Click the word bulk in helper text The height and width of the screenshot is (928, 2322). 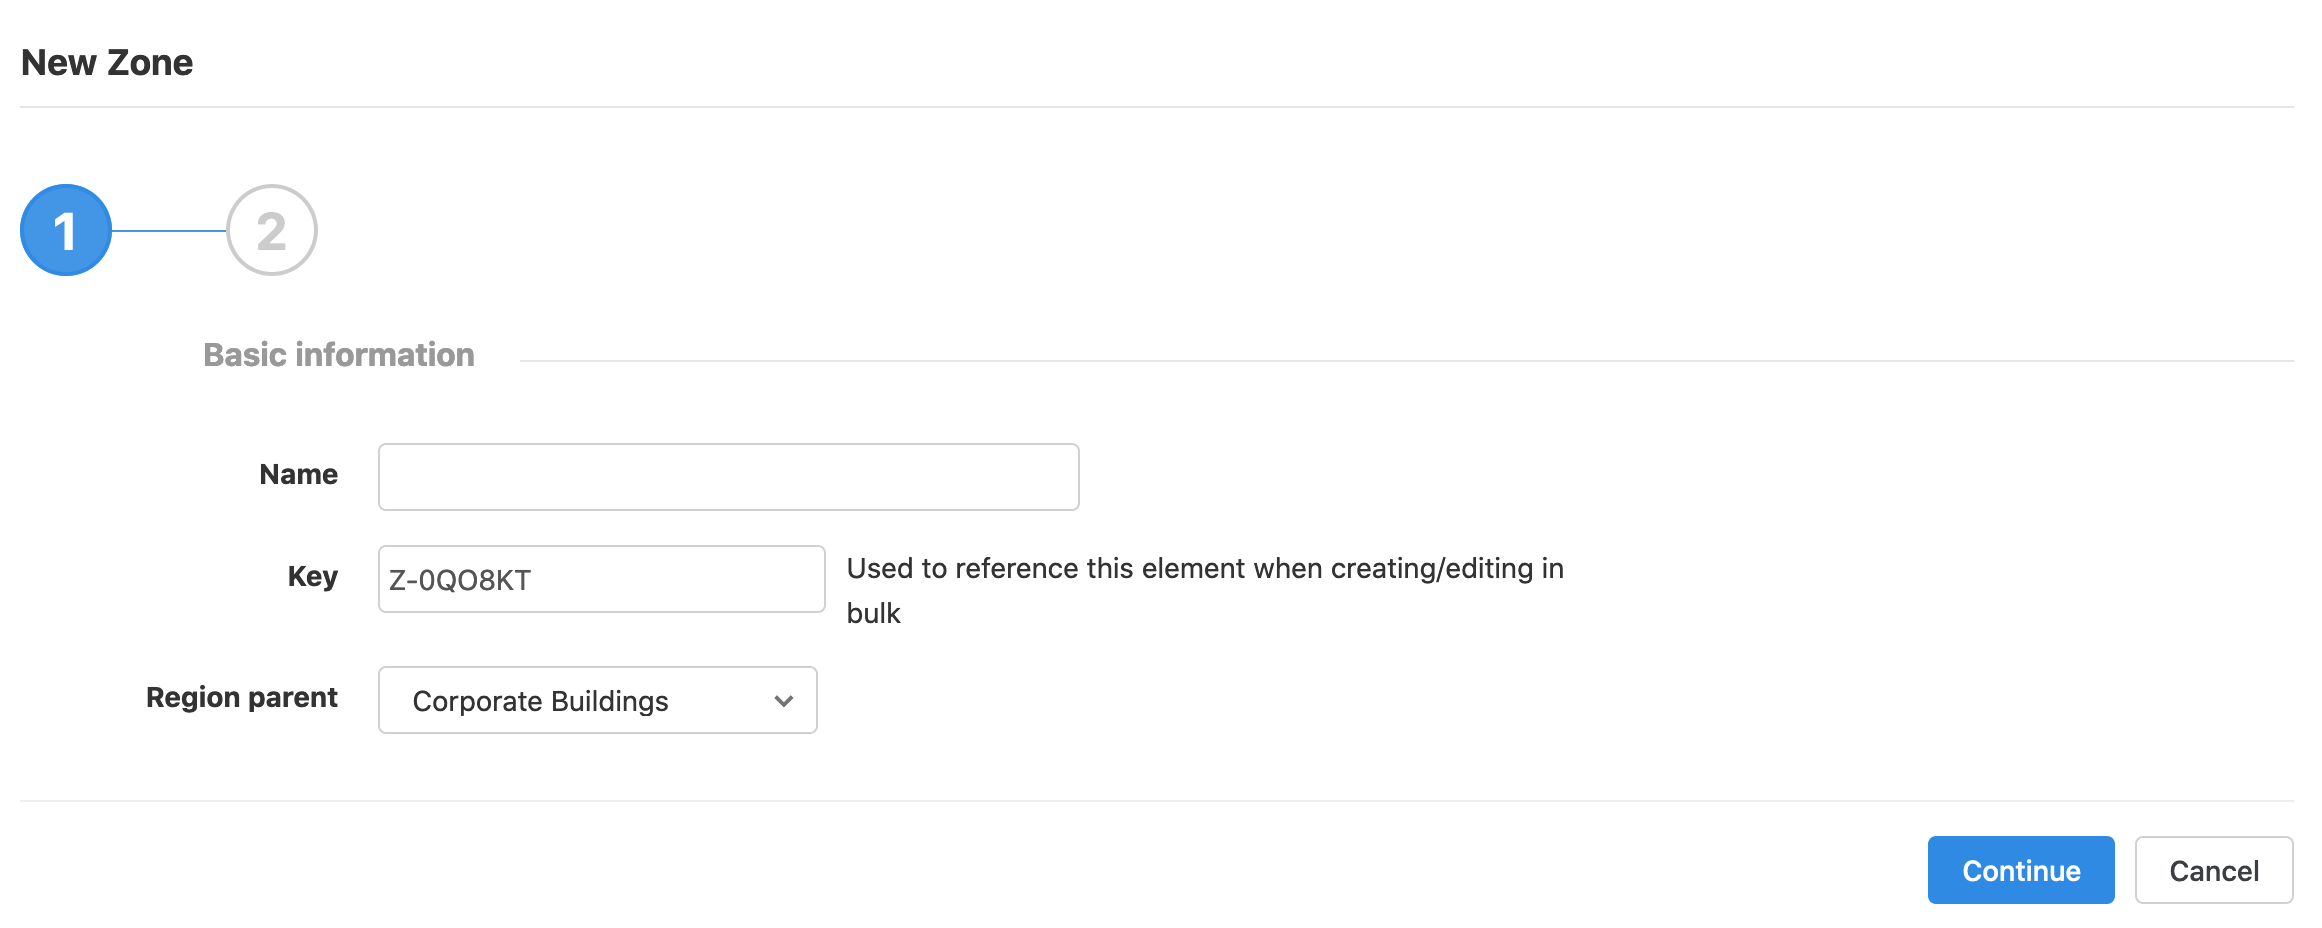[x=873, y=613]
